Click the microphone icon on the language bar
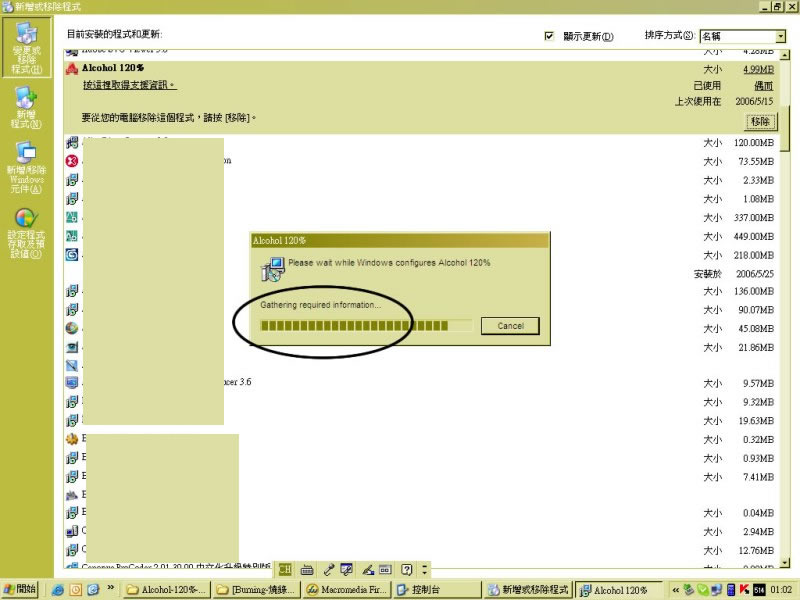The height and width of the screenshot is (600, 800). (x=328, y=569)
